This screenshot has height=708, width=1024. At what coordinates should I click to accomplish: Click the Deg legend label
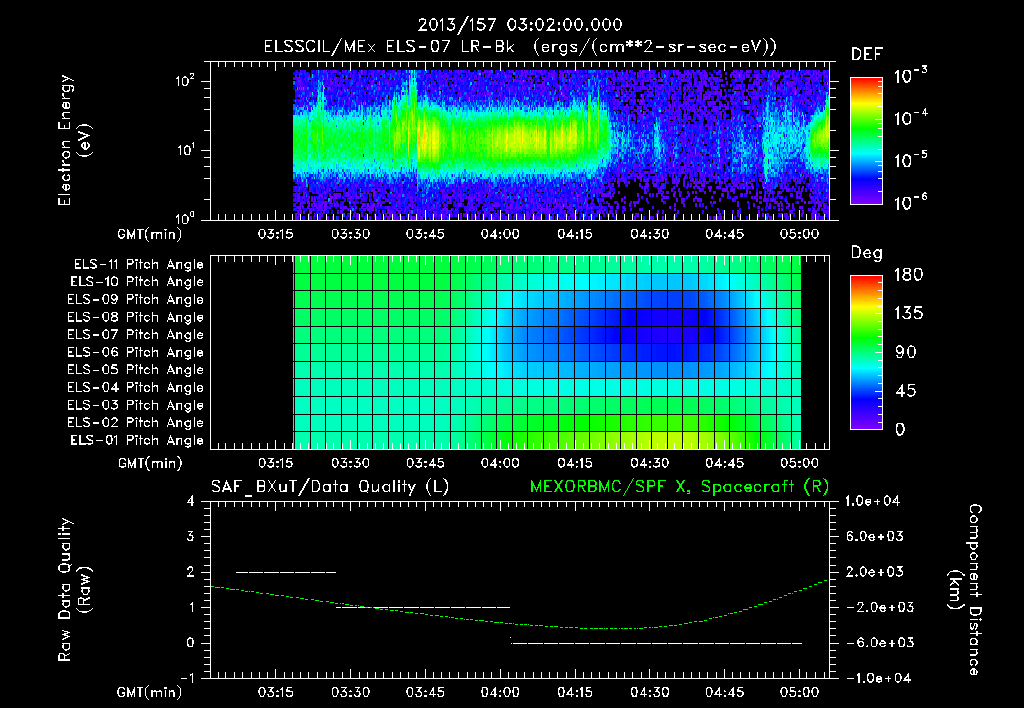click(867, 253)
